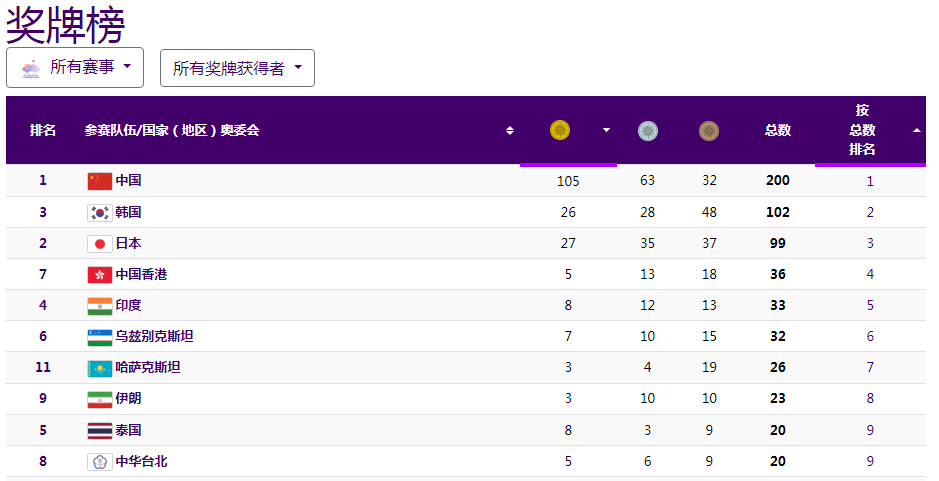Open the 中国 team link
The width and height of the screenshot is (939, 481).
(x=128, y=181)
